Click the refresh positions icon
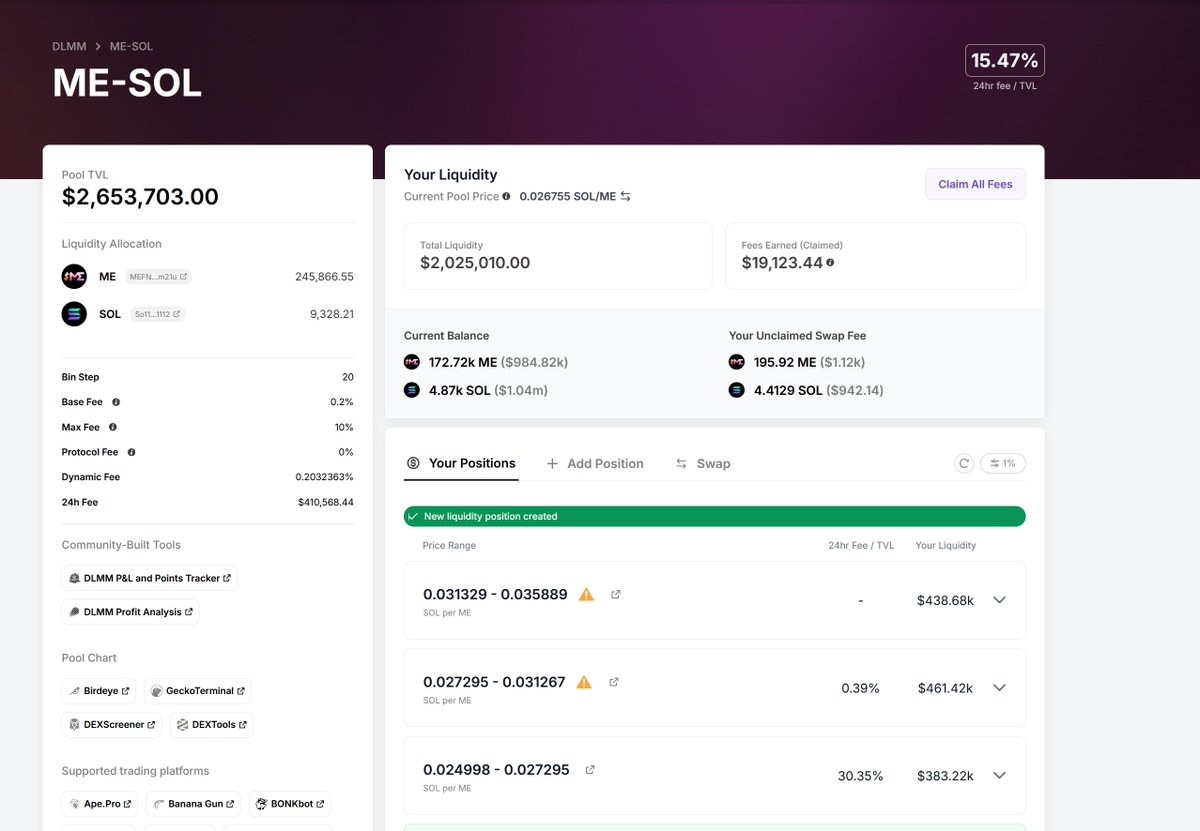This screenshot has width=1200, height=831. [964, 463]
